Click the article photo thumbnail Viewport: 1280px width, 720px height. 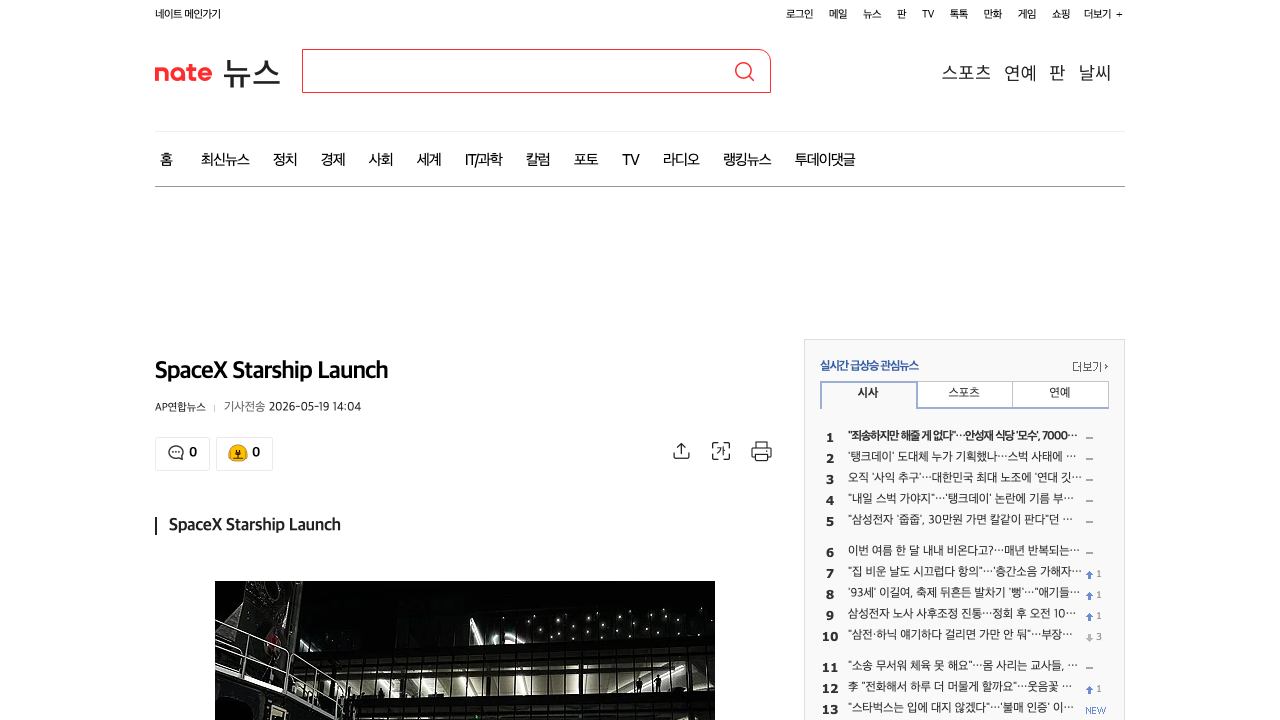pyautogui.click(x=465, y=650)
